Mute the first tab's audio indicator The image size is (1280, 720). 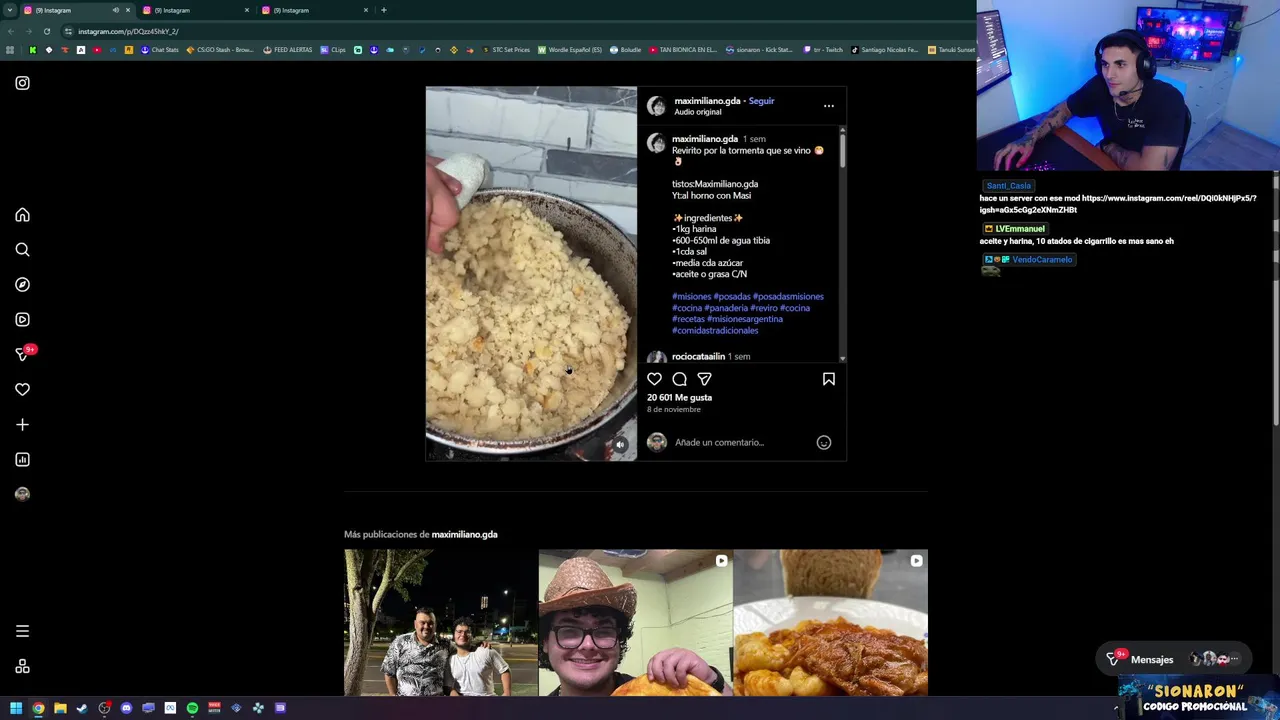pyautogui.click(x=115, y=10)
